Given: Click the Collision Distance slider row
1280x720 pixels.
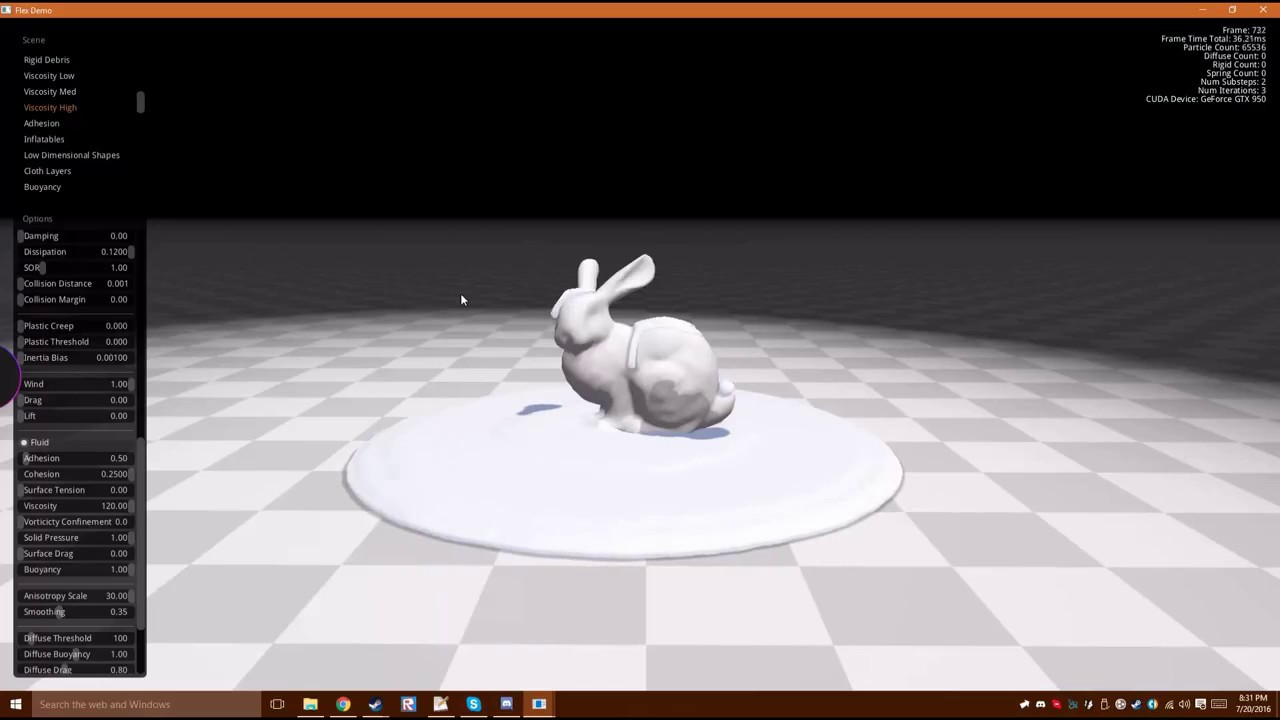Looking at the screenshot, I should coord(76,284).
